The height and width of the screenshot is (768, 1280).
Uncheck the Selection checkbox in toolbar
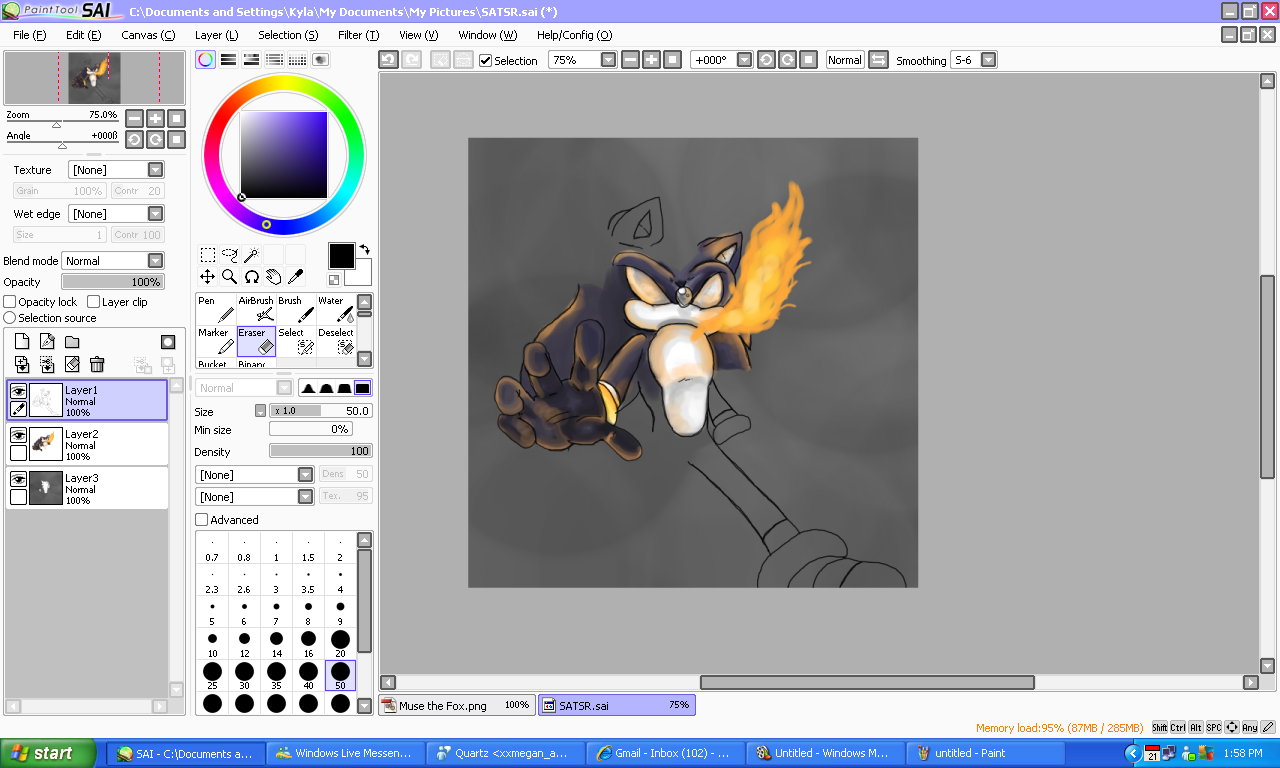point(486,61)
